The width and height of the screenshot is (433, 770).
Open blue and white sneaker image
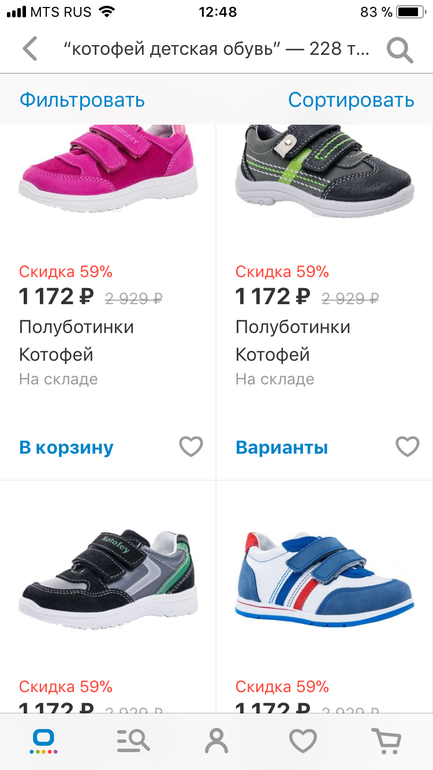324,579
